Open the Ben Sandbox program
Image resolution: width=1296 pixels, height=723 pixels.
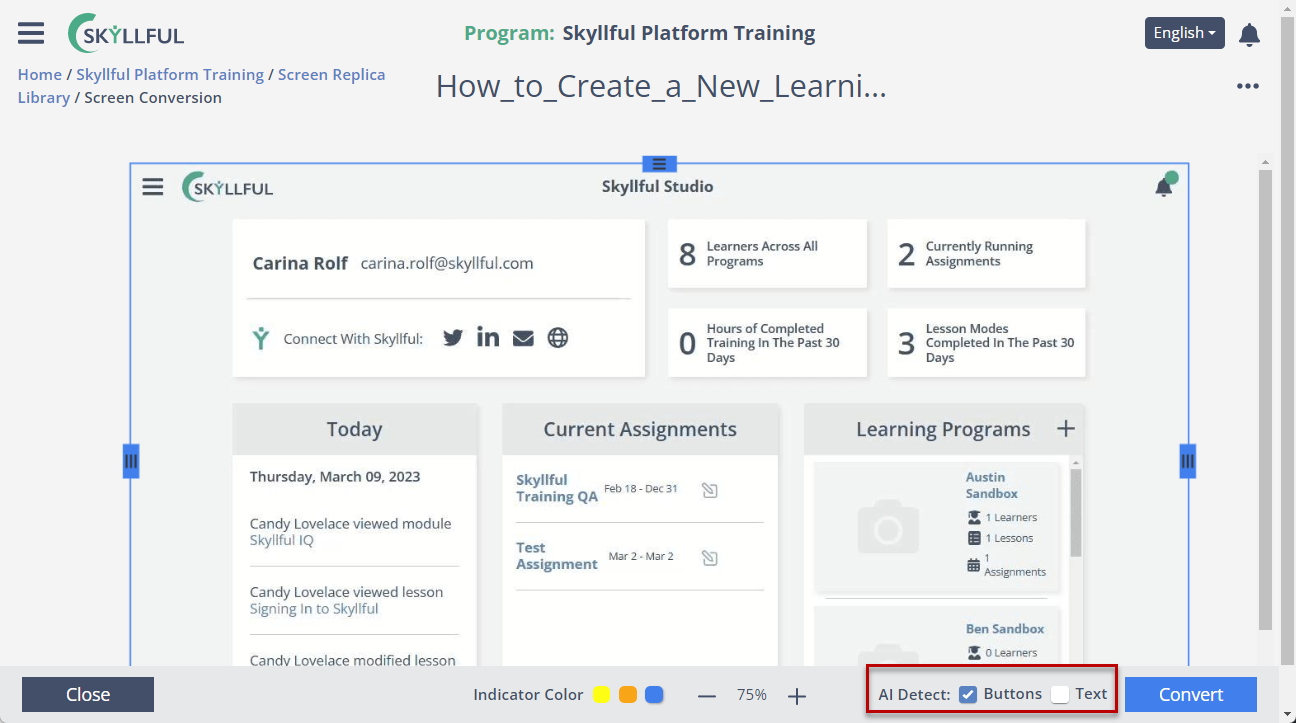pyautogui.click(x=1005, y=629)
